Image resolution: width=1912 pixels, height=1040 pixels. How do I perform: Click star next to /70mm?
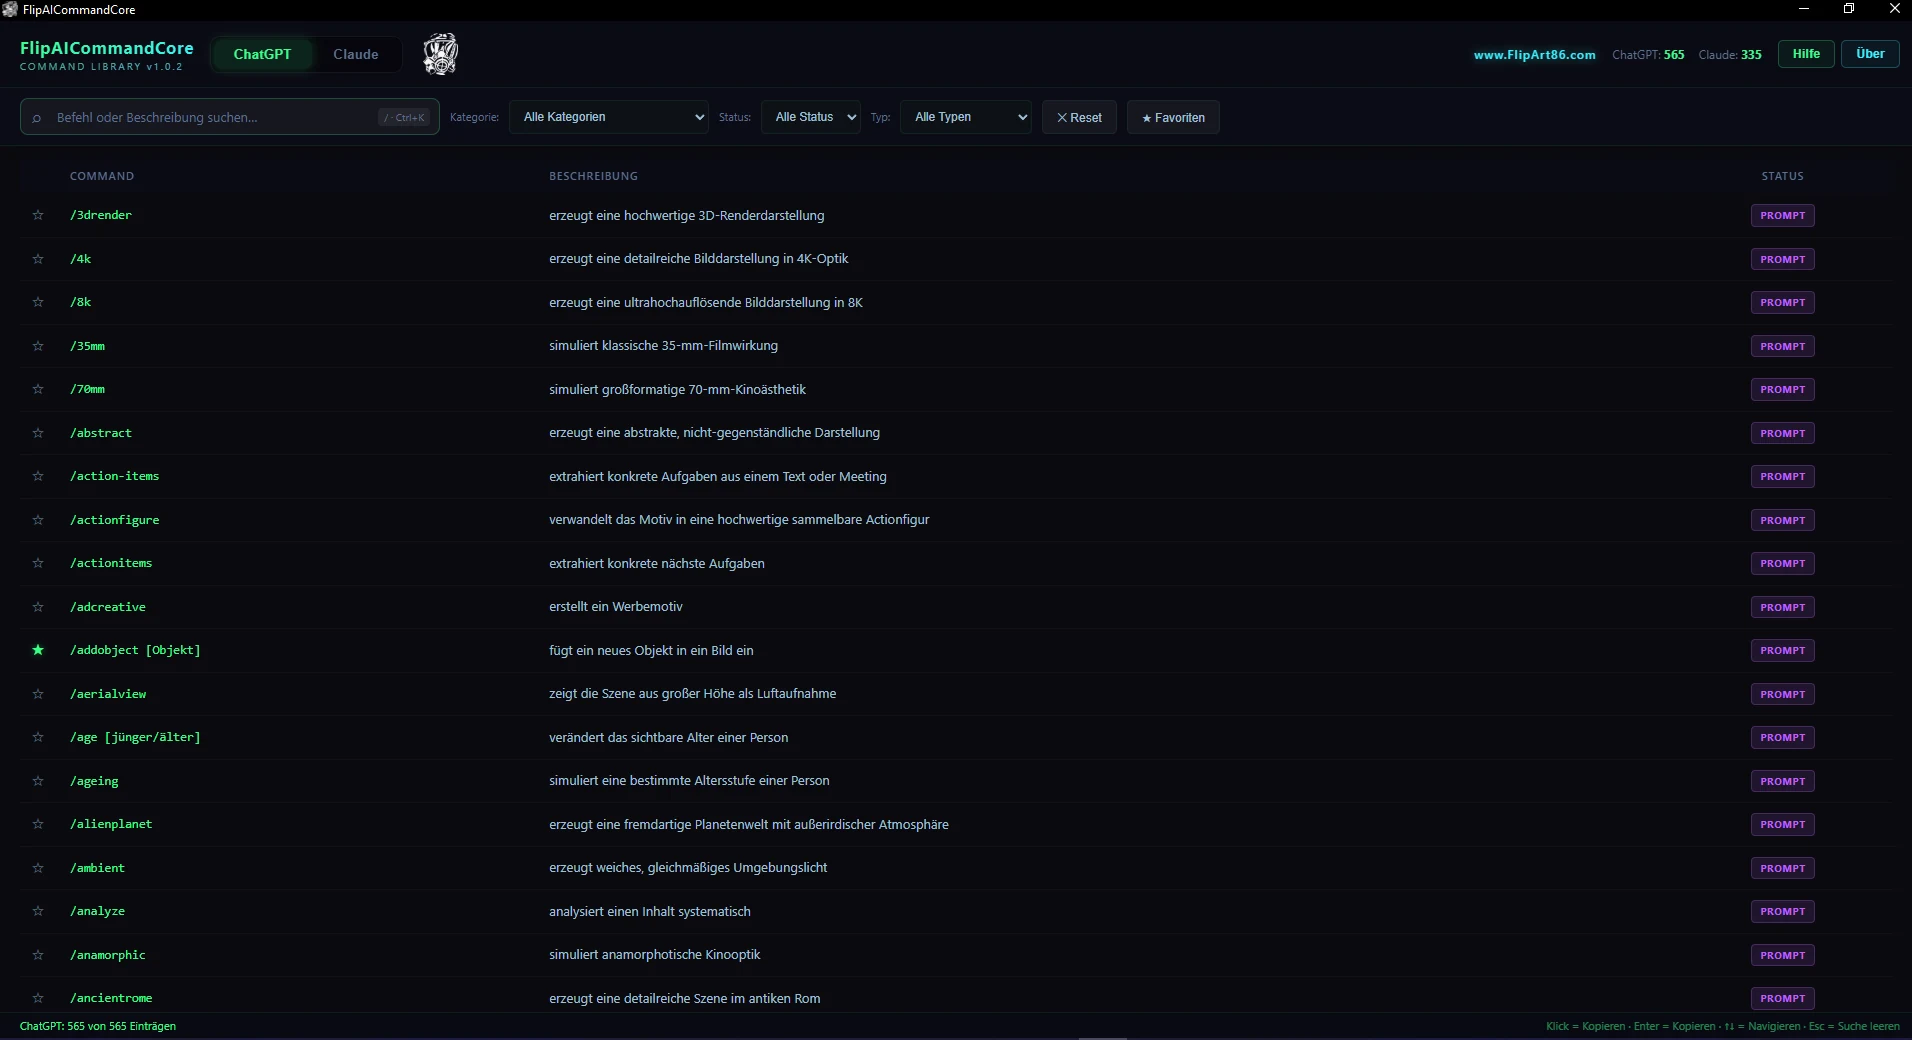click(x=38, y=389)
